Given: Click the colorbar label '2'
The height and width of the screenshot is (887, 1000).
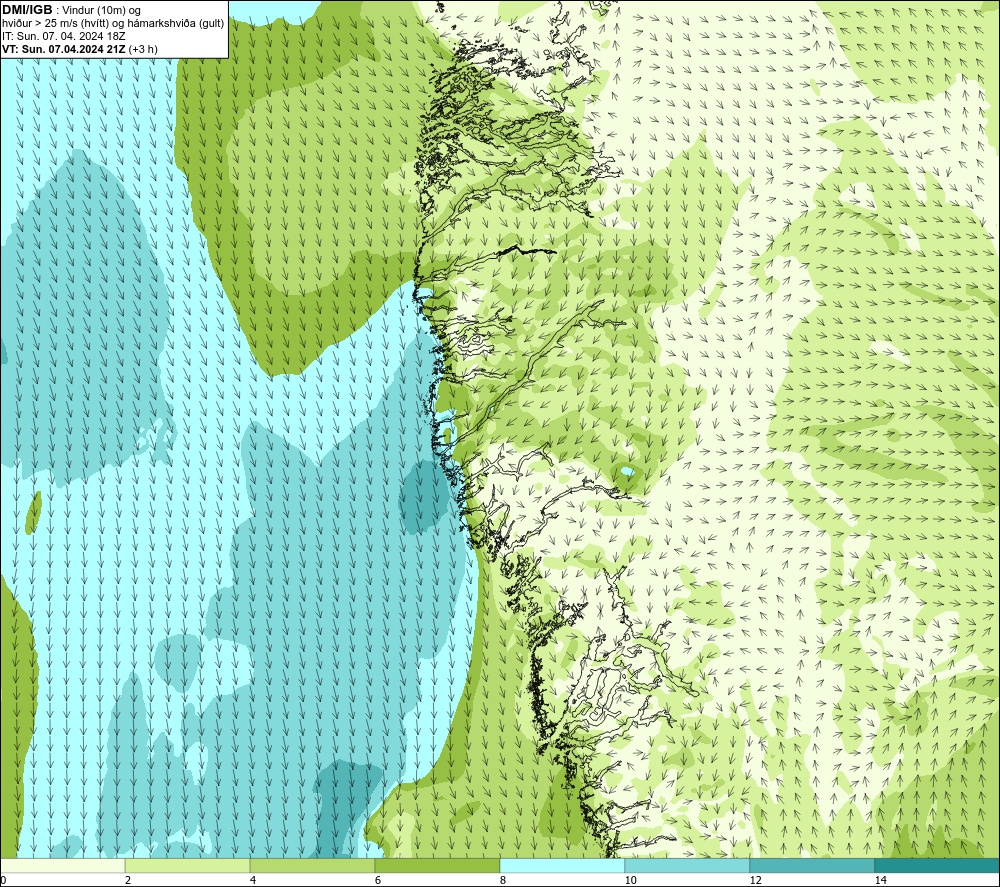Looking at the screenshot, I should coord(128,881).
